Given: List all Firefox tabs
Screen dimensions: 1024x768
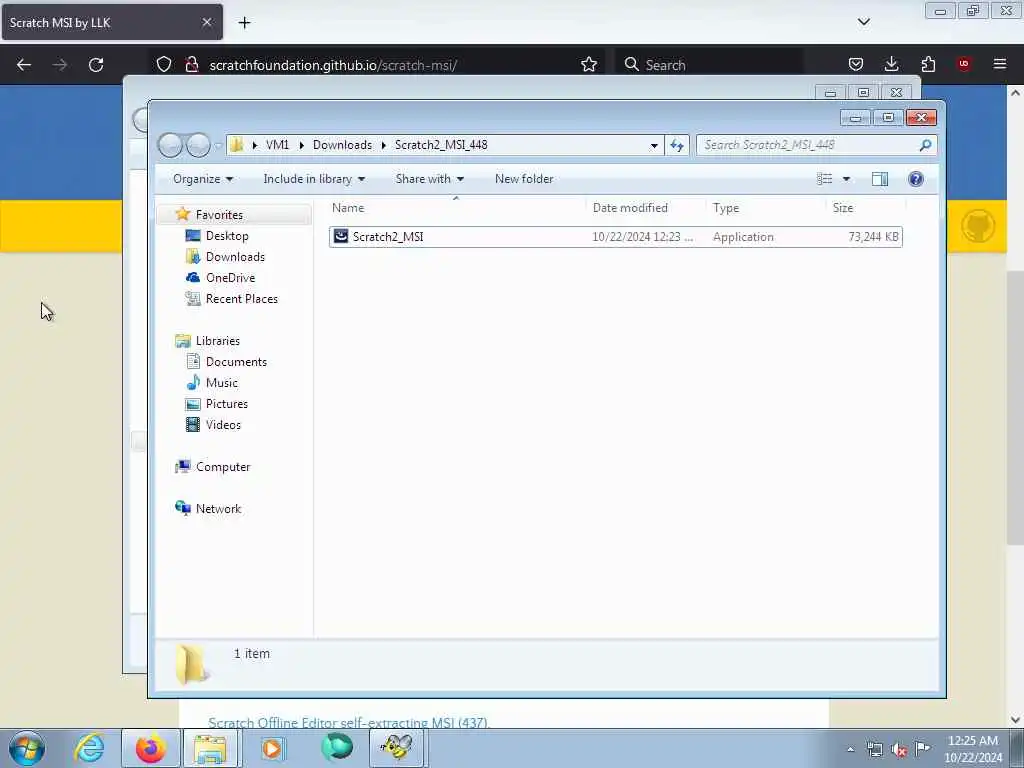Looking at the screenshot, I should click(x=863, y=22).
